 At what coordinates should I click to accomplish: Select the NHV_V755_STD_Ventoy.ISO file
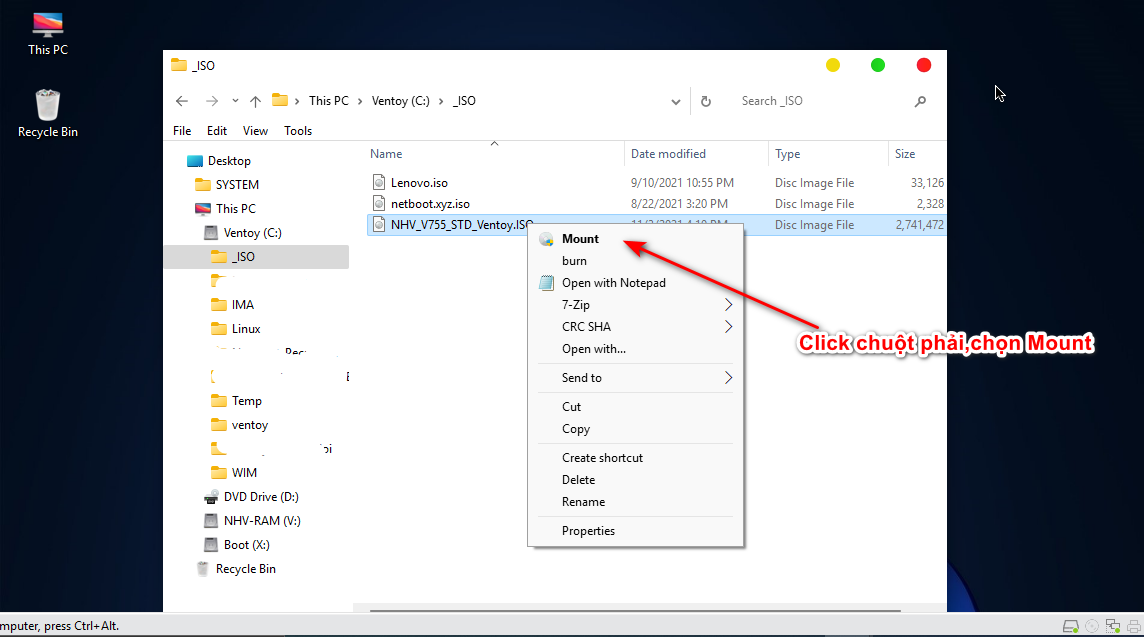[x=462, y=225]
